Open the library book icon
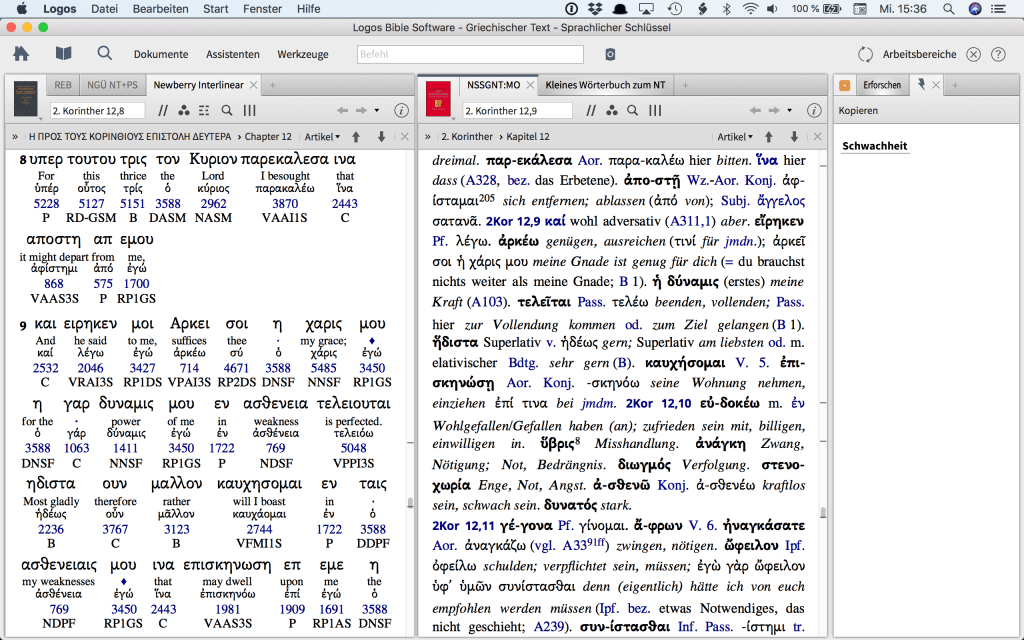The width and height of the screenshot is (1024, 640). click(63, 53)
